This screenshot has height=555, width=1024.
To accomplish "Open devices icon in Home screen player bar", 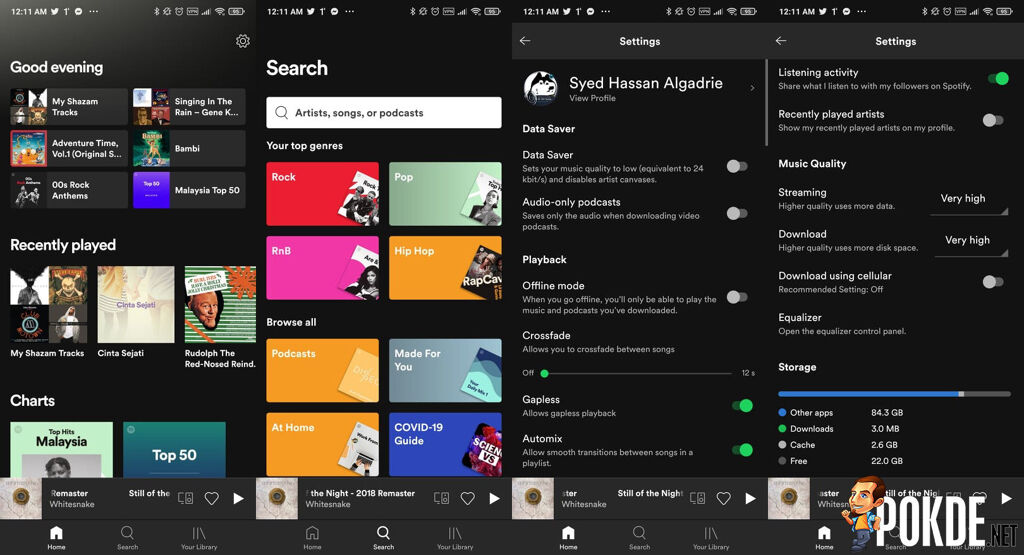I will [x=185, y=498].
